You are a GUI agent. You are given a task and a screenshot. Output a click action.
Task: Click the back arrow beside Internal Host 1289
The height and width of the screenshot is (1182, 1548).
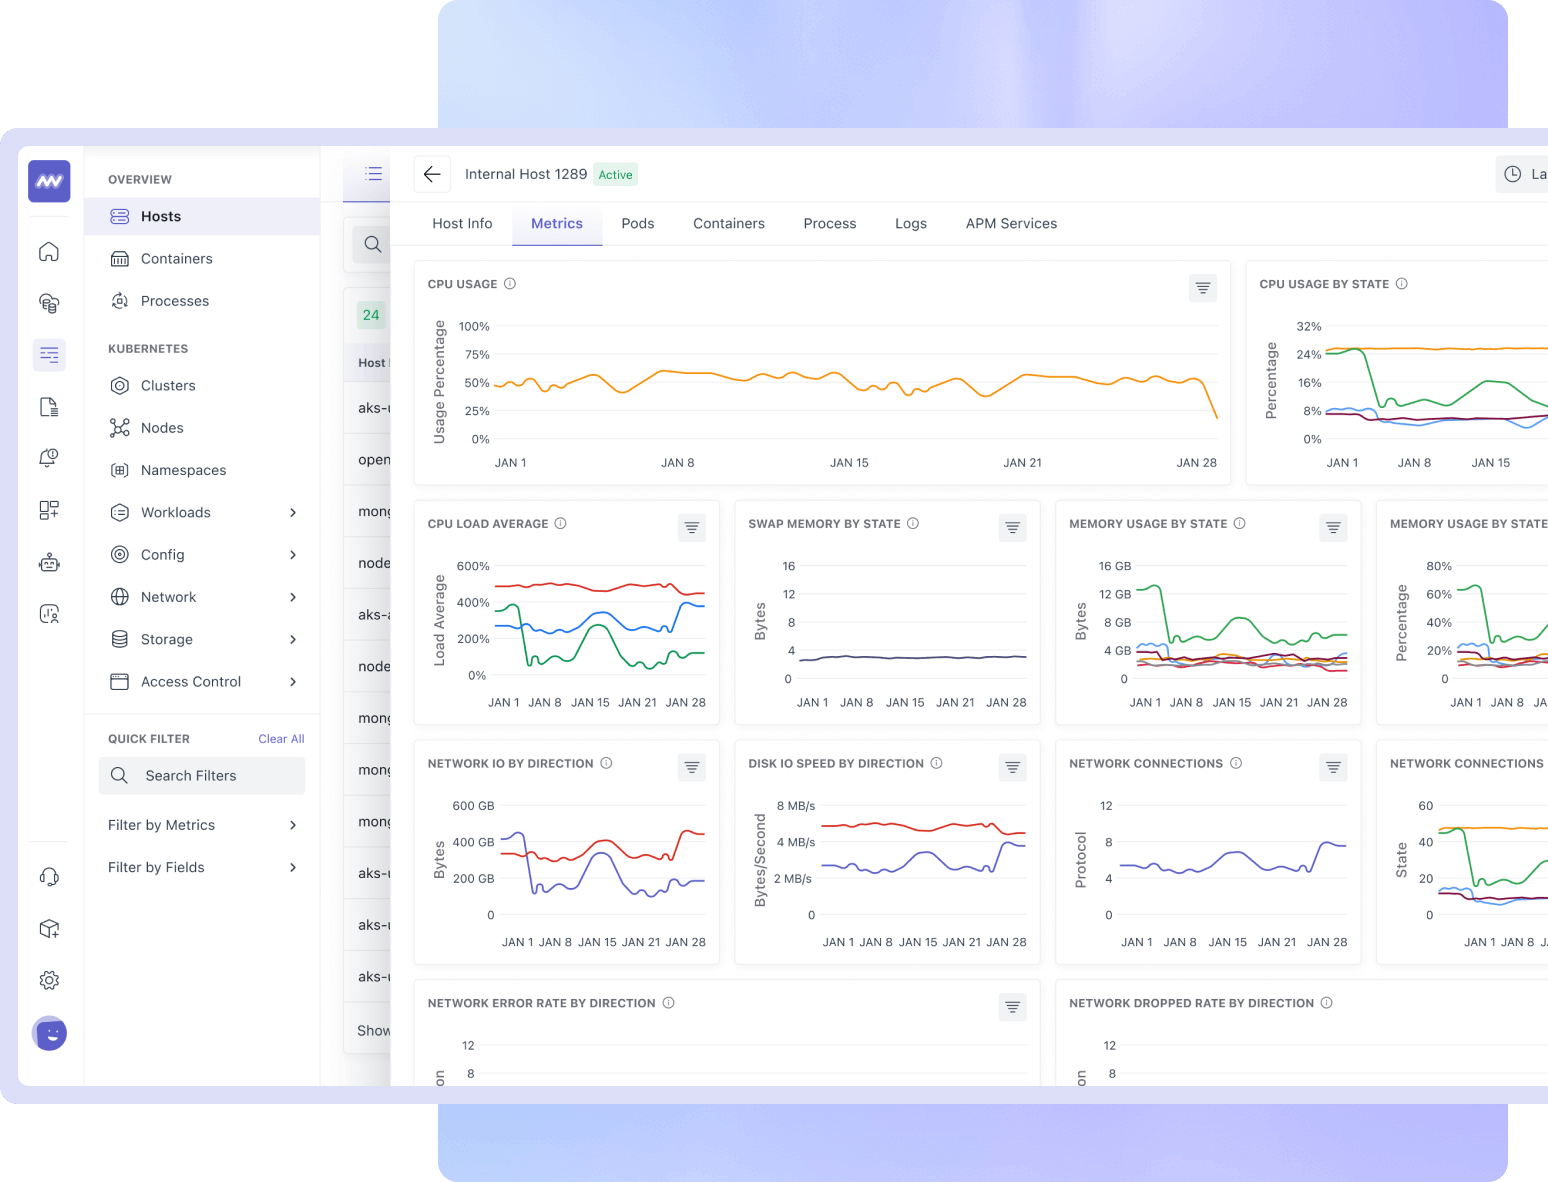pyautogui.click(x=432, y=174)
